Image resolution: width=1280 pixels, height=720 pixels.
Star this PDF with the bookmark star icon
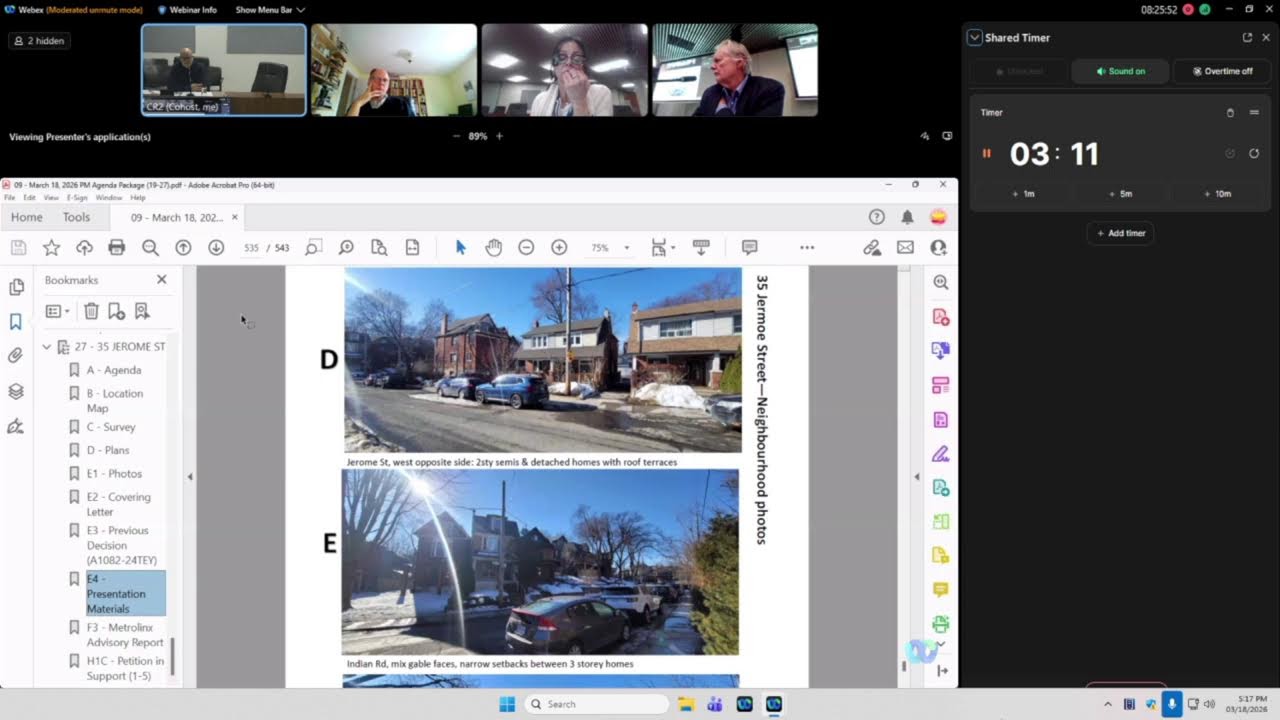tap(51, 247)
